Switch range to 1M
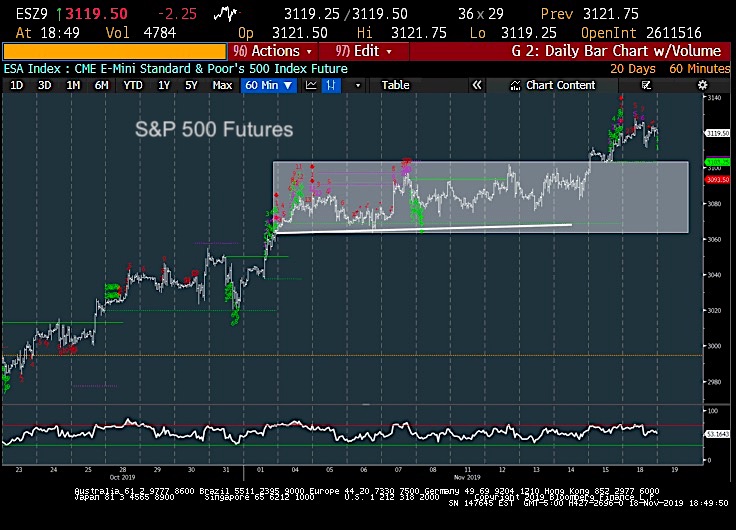The height and width of the screenshot is (530, 736). point(73,85)
